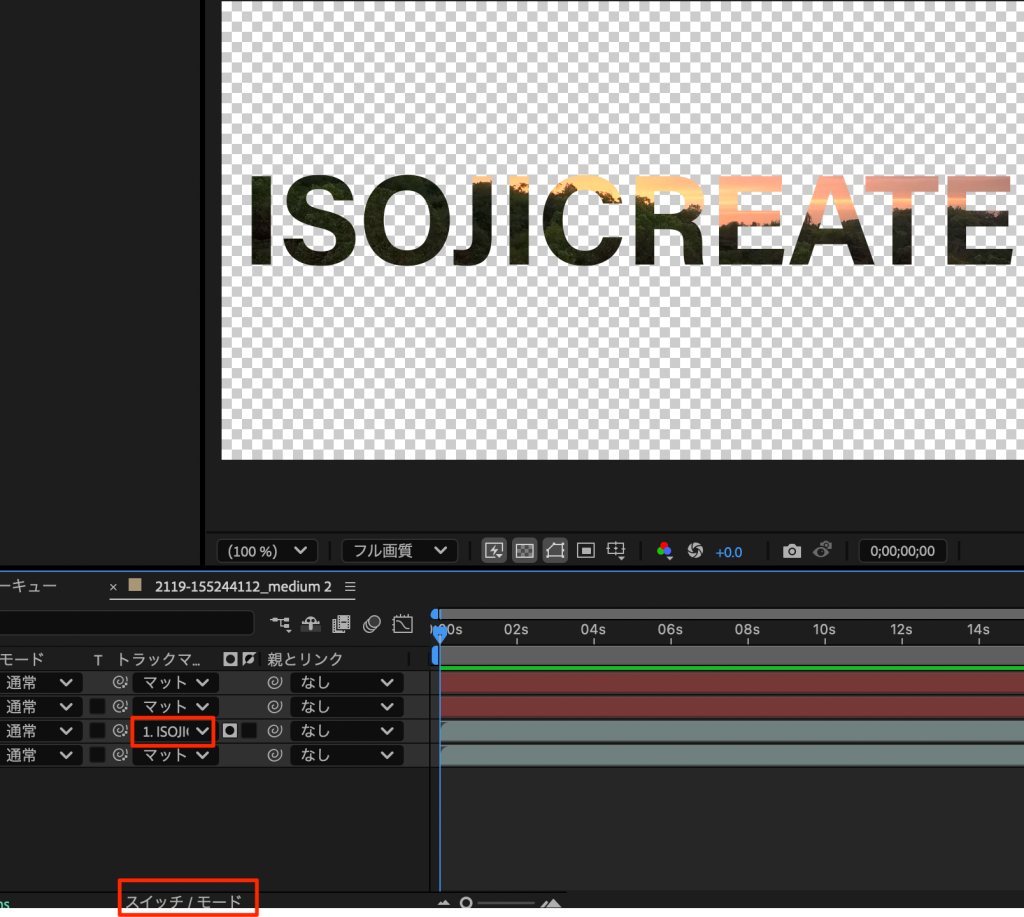Toggle preserve transparency checkbox on third layer
1024x917 pixels.
pos(98,731)
